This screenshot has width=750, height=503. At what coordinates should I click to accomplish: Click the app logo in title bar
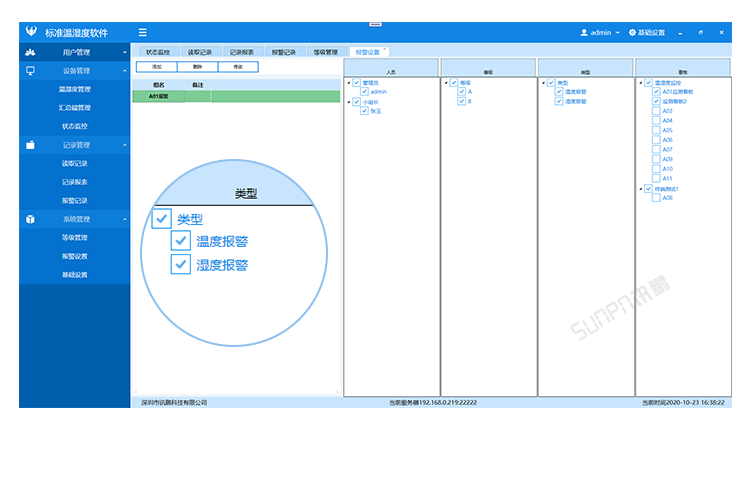pos(32,33)
